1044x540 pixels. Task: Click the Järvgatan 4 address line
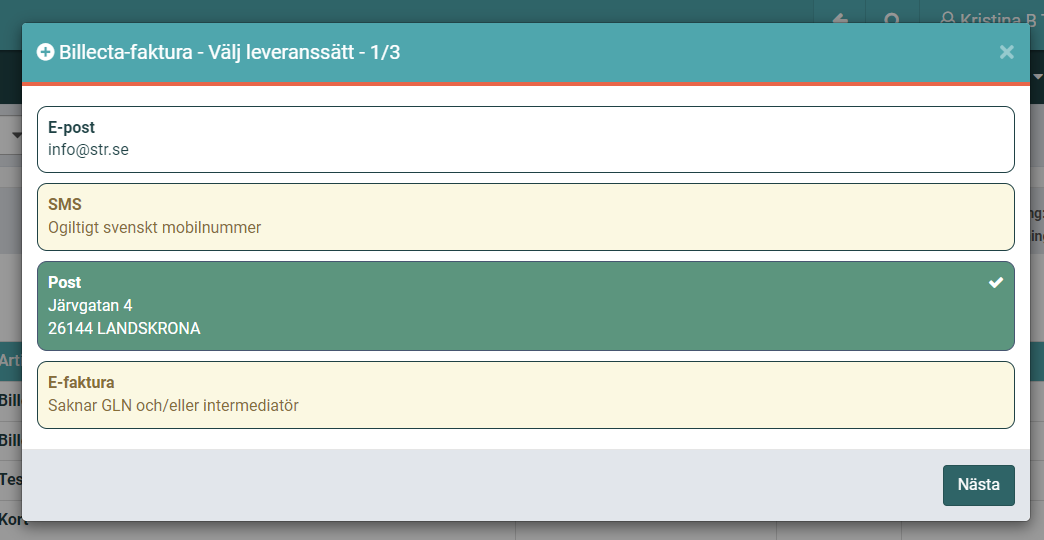[90, 305]
